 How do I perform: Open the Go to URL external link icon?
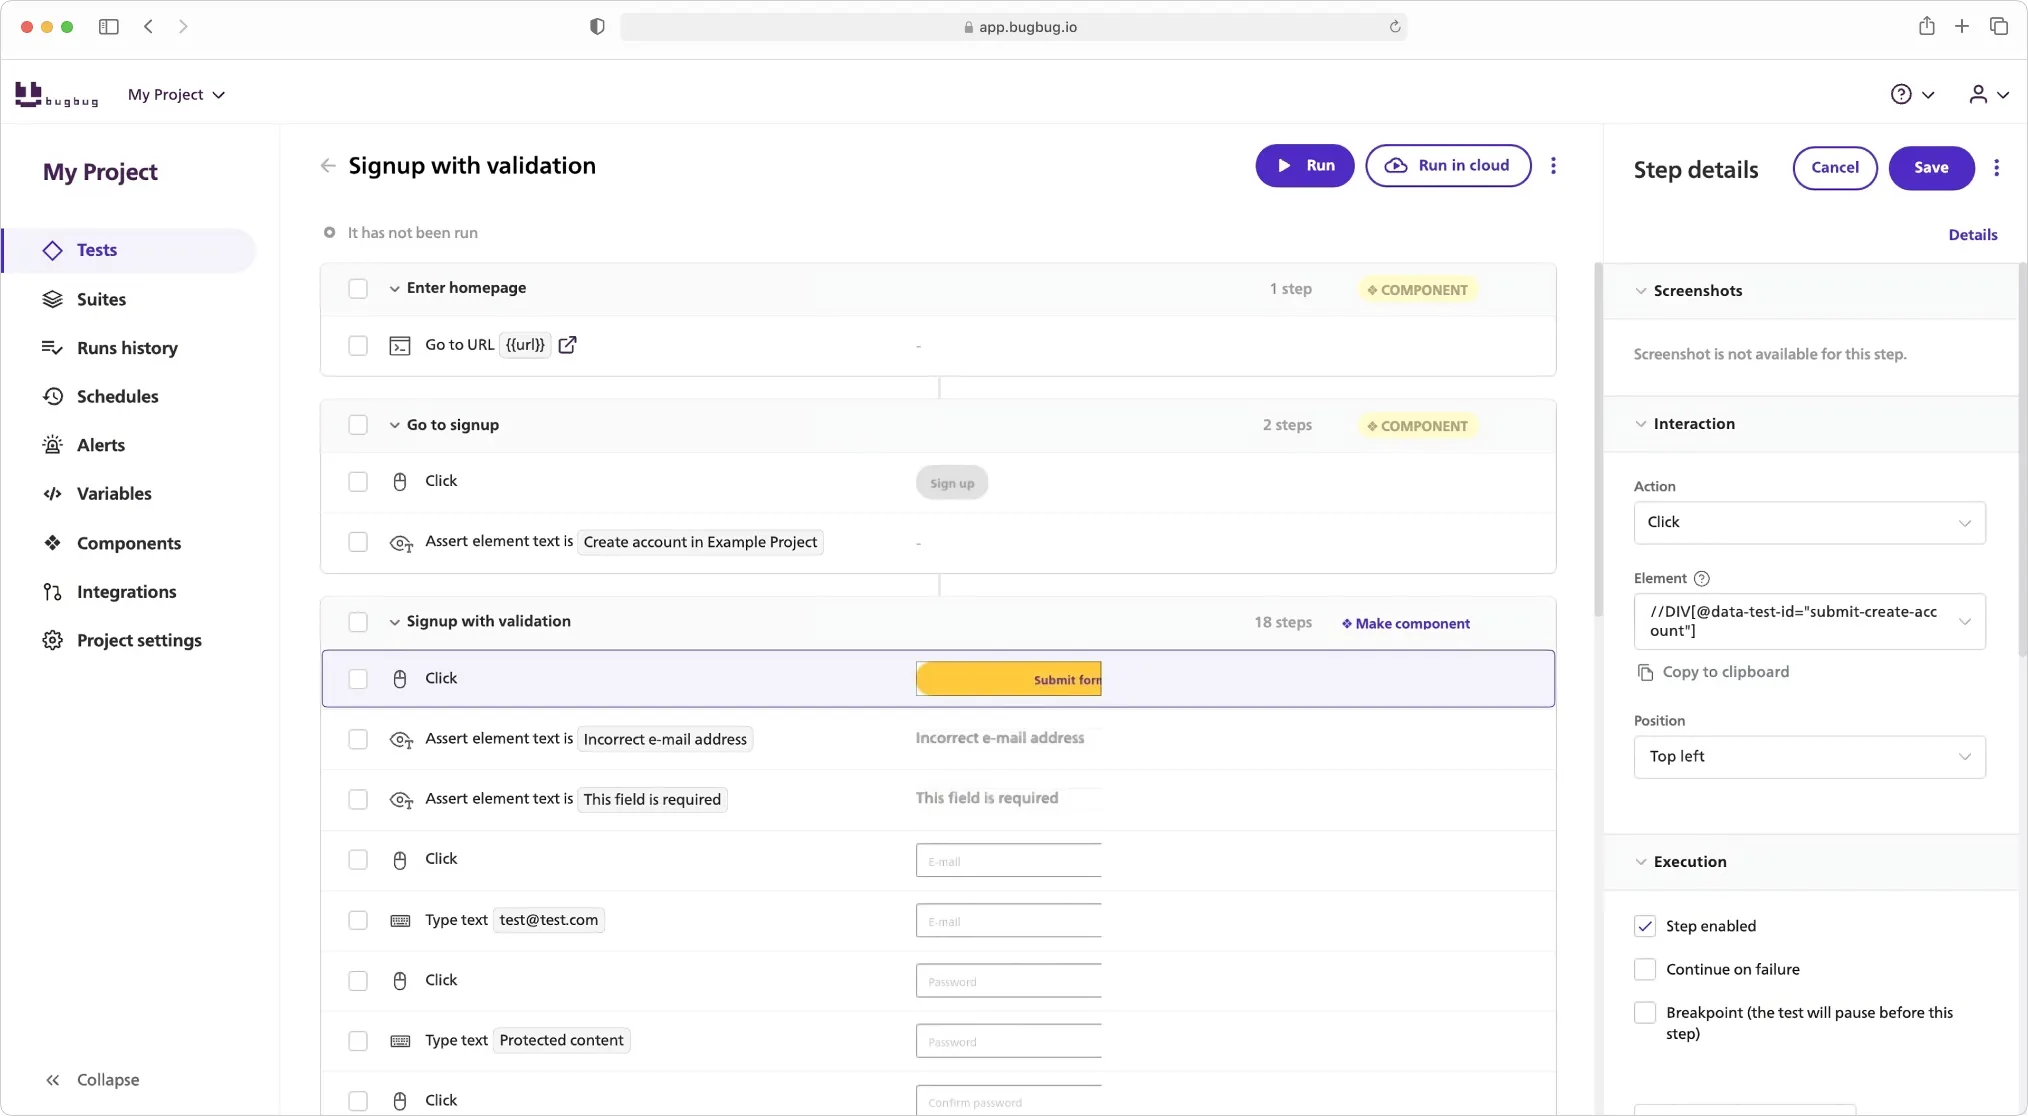click(568, 344)
